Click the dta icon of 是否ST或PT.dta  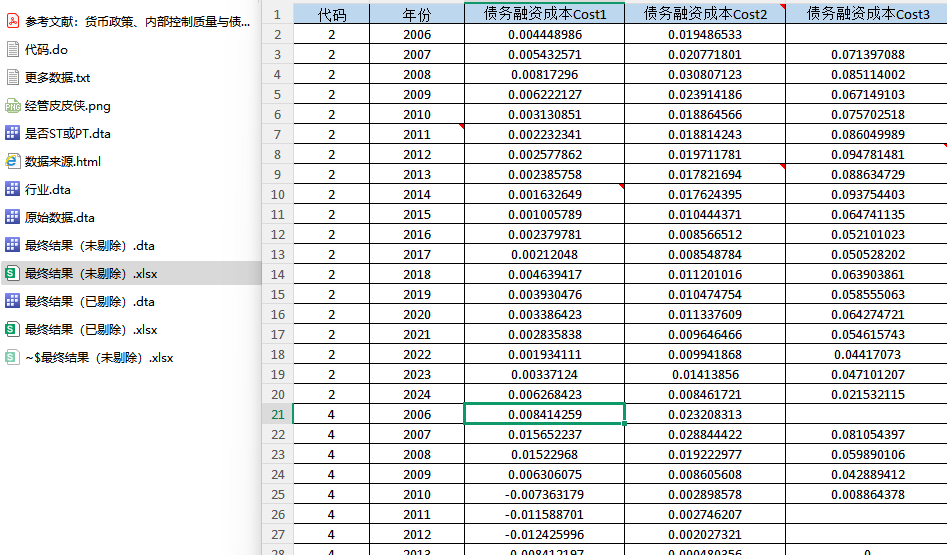13,133
